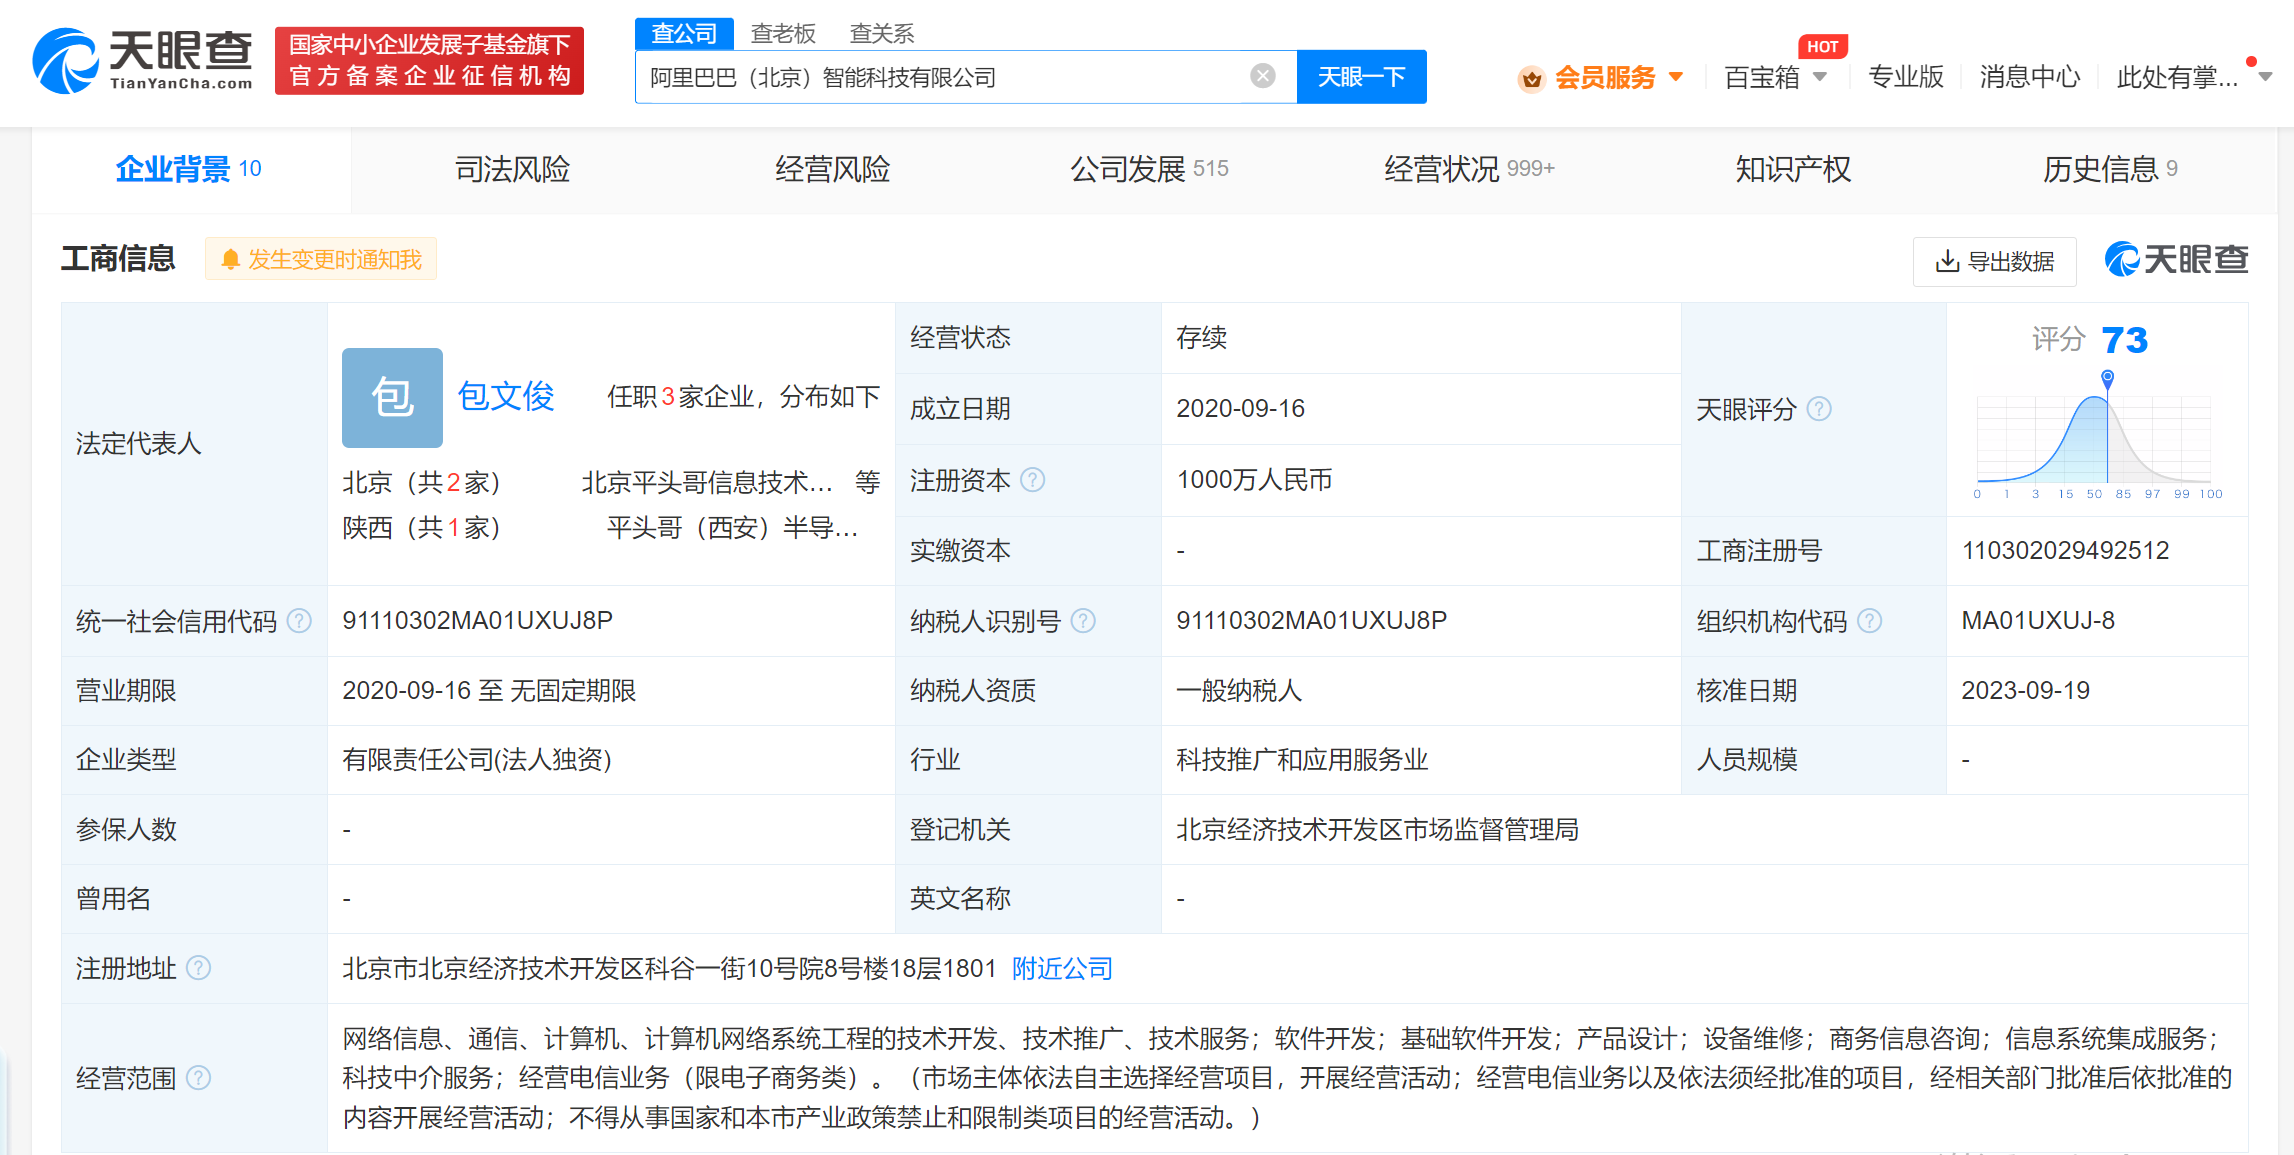Viewport: 2294px width, 1155px height.
Task: Click help icon next to 注册地址
Action: (199, 968)
